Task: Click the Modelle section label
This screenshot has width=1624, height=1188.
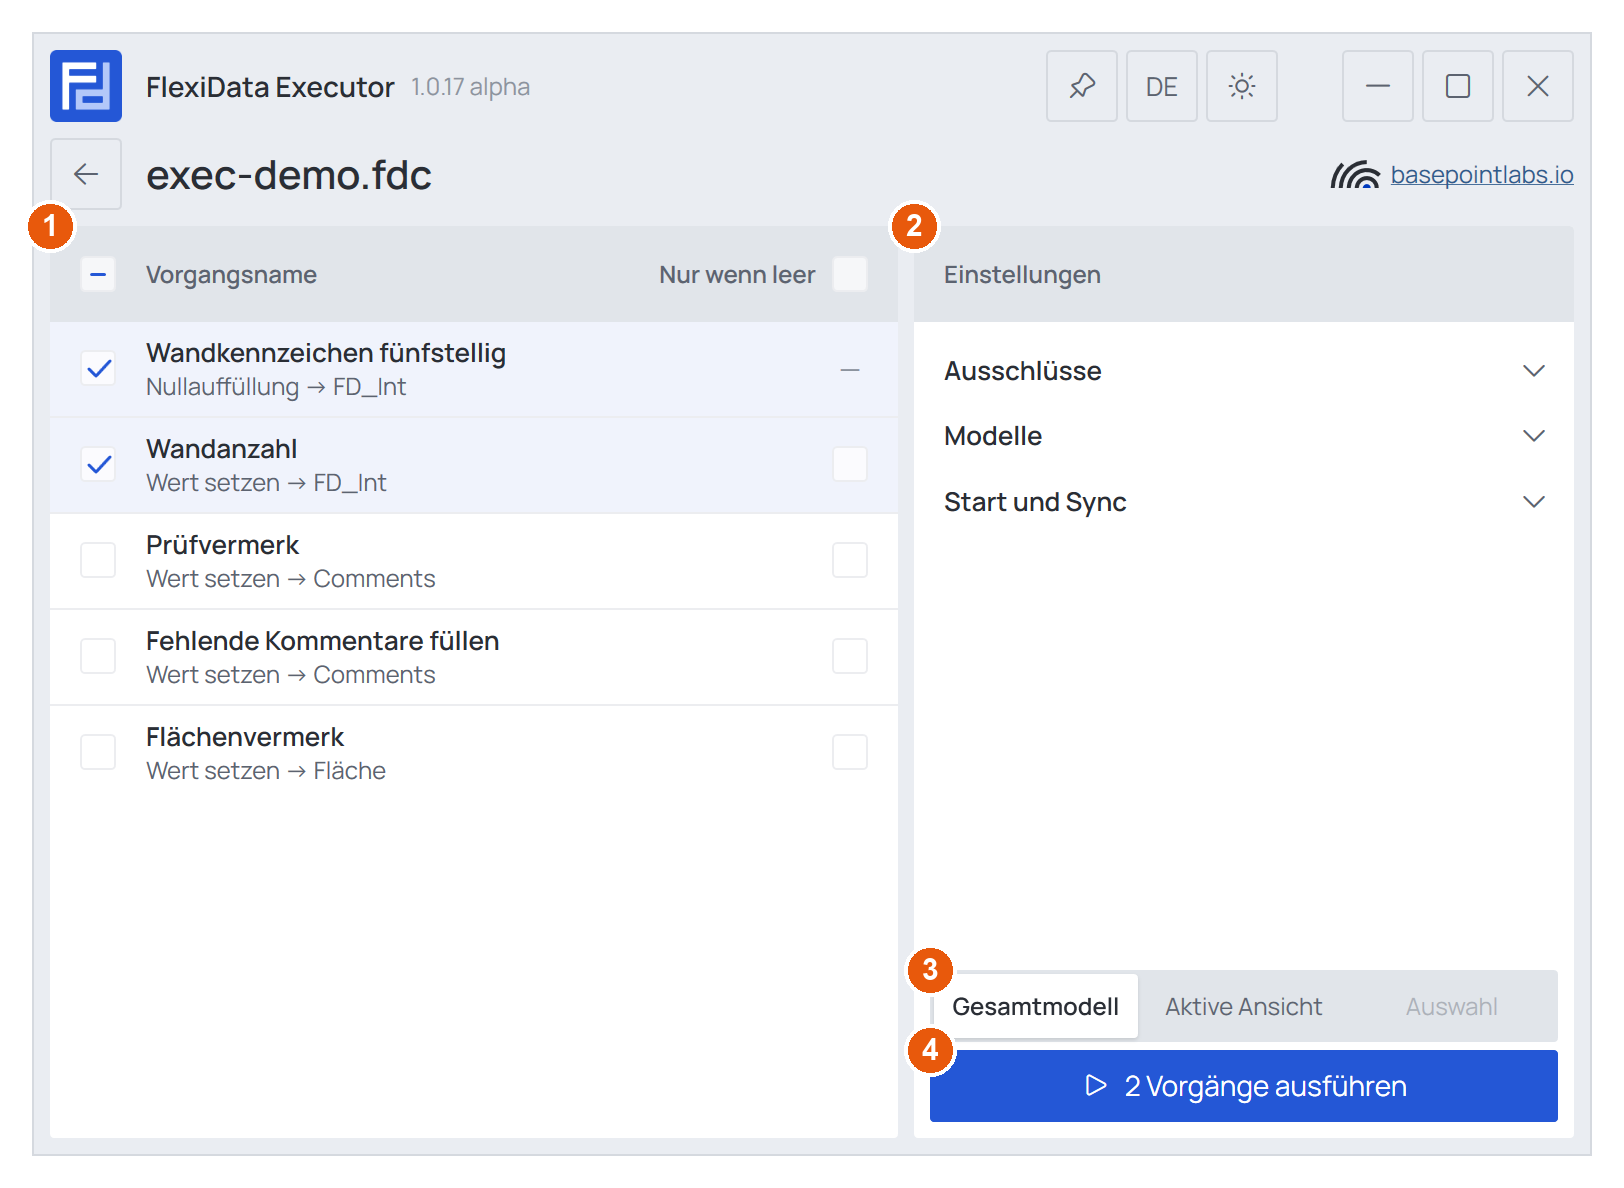Action: pyautogui.click(x=993, y=436)
